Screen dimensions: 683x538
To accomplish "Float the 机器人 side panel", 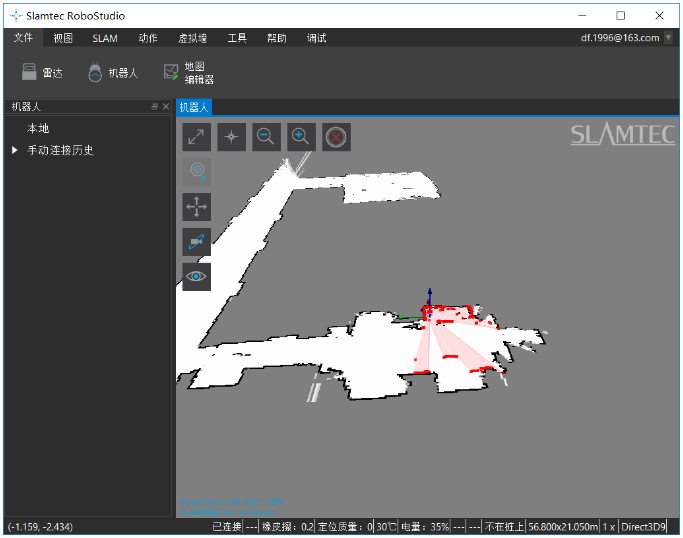I will click(155, 107).
